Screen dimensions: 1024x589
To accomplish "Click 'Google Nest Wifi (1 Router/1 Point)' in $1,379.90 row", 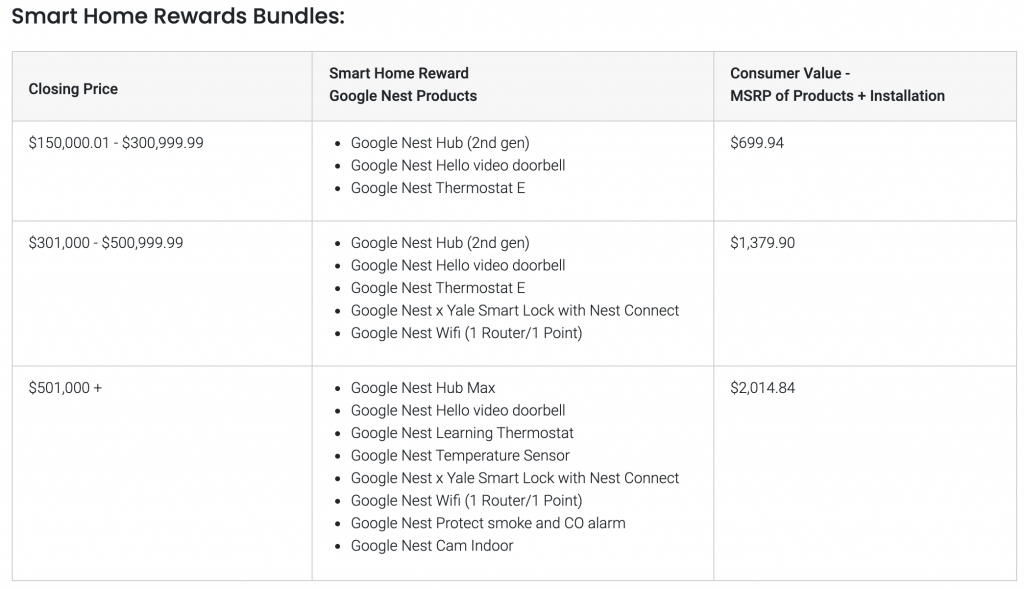I will 466,333.
